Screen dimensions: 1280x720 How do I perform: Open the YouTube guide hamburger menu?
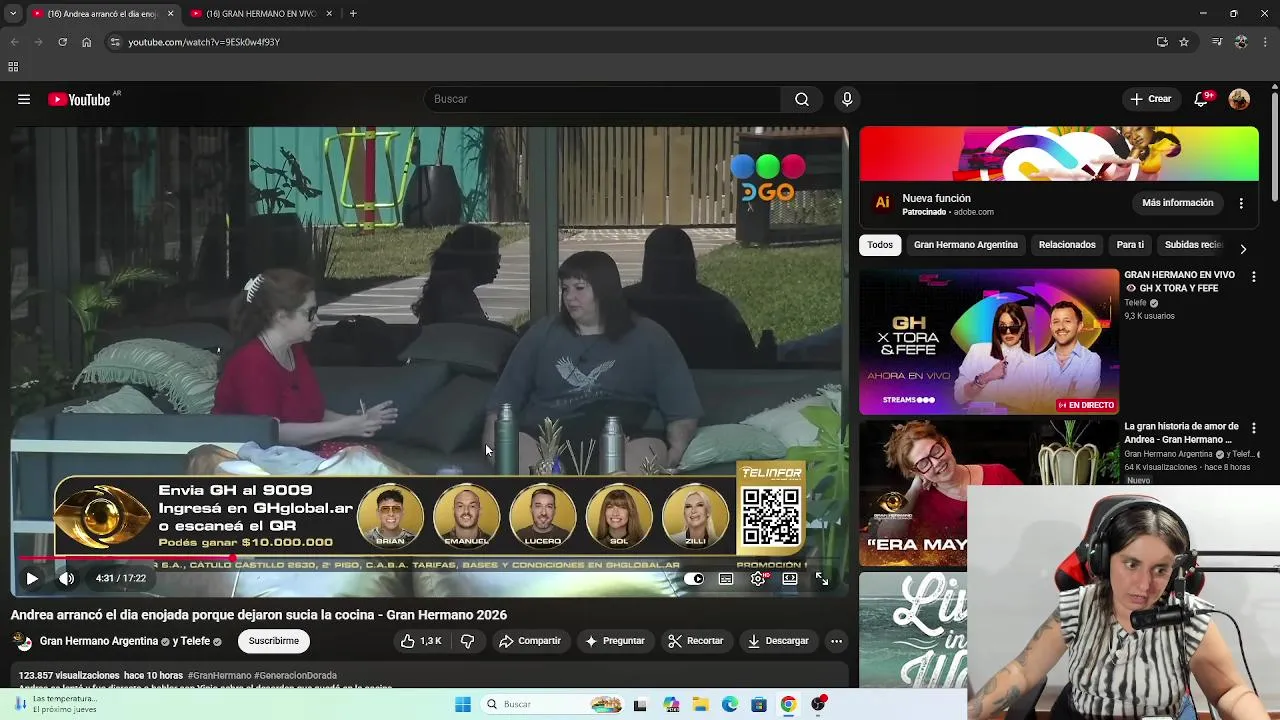click(24, 99)
